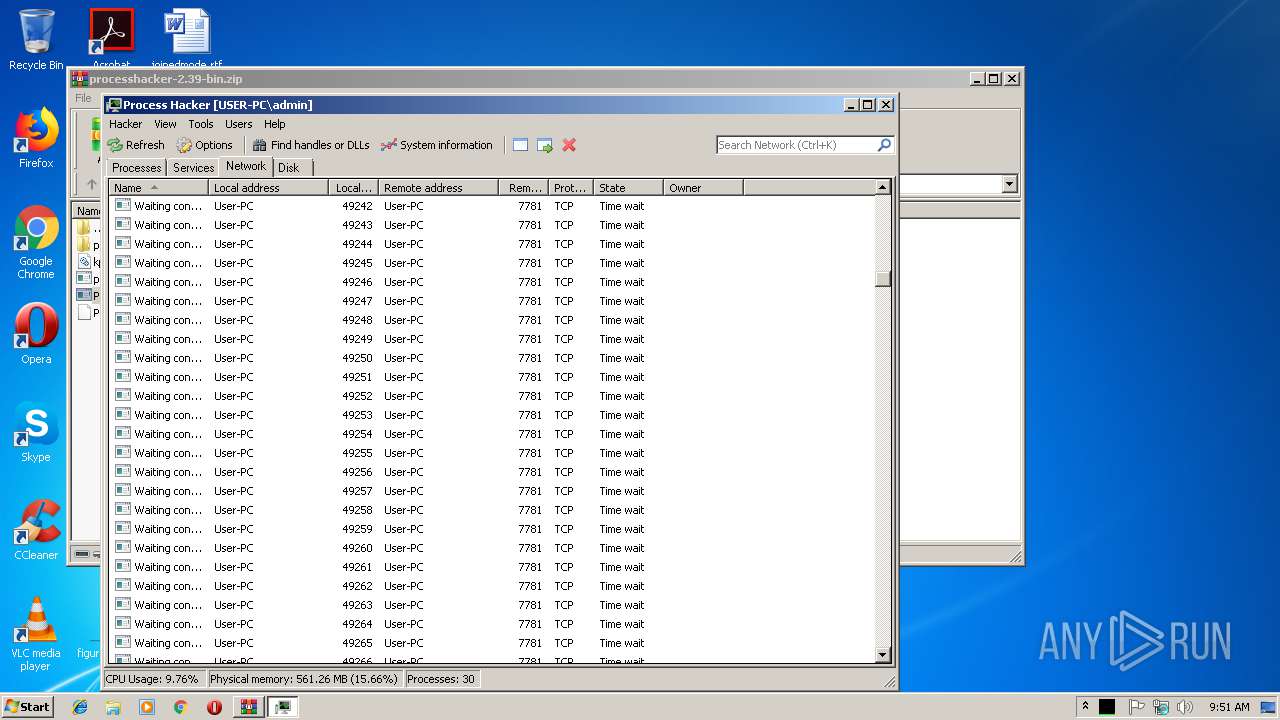The image size is (1280, 720).
Task: Click the icon of the row with port 49250
Action: (x=123, y=357)
